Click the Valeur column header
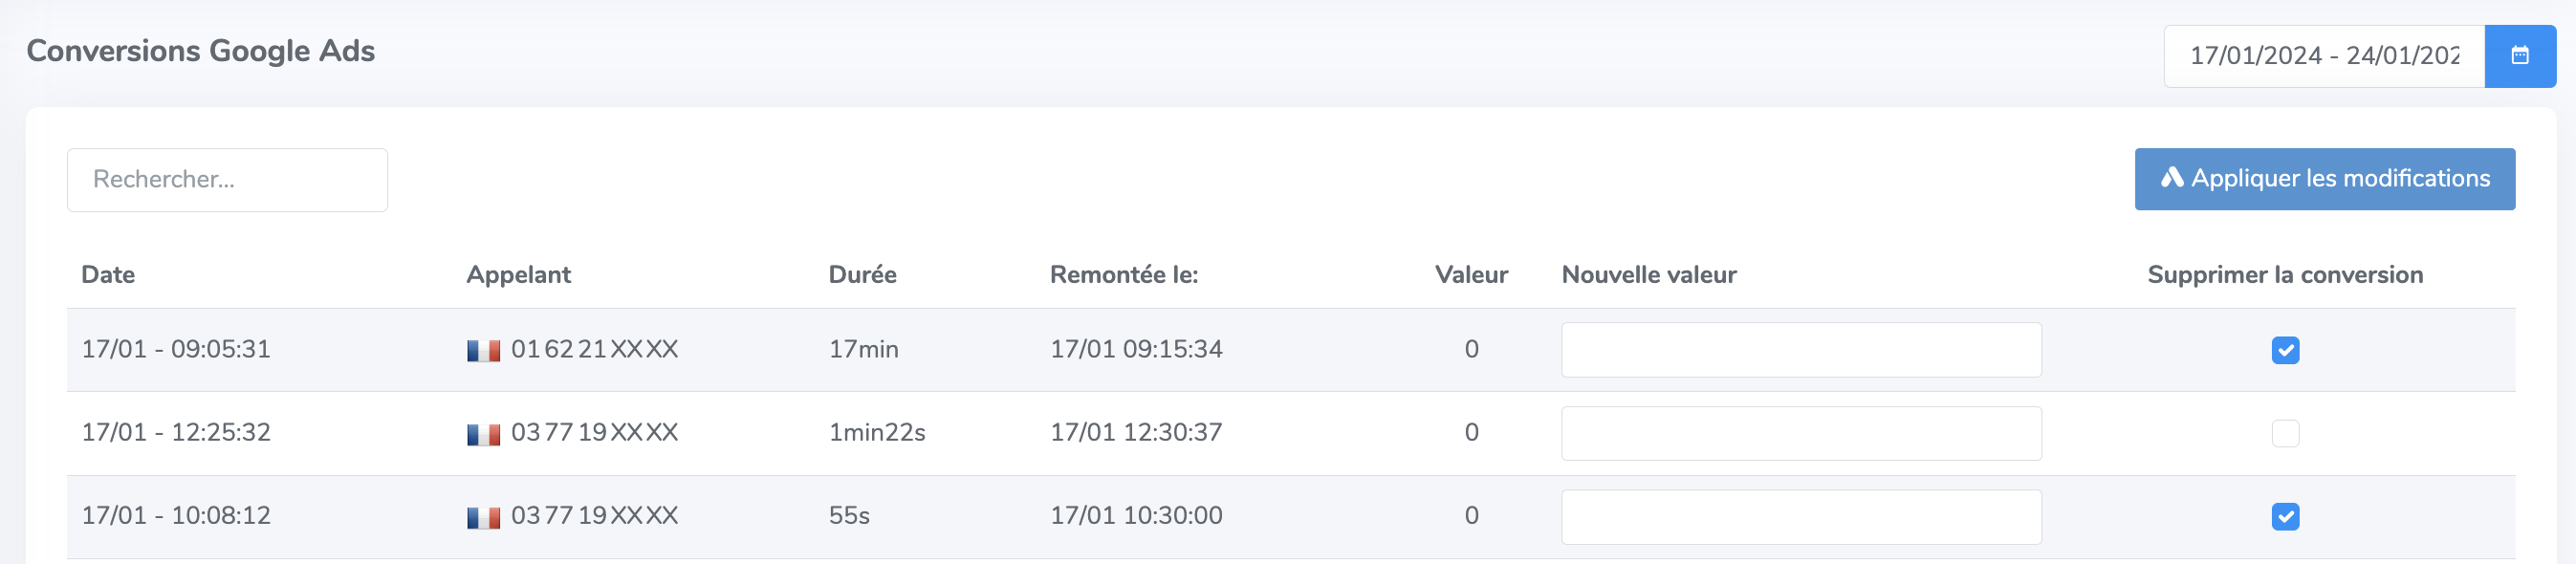2576x564 pixels. (x=1471, y=275)
